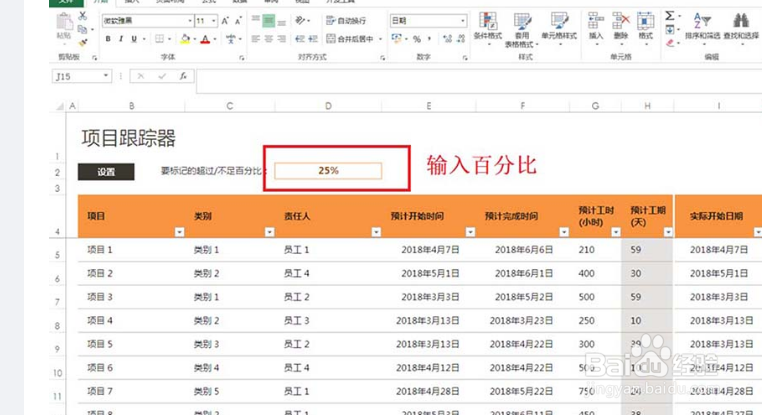762x415 pixels.
Task: Open the borders icon in font group
Action: (159, 39)
